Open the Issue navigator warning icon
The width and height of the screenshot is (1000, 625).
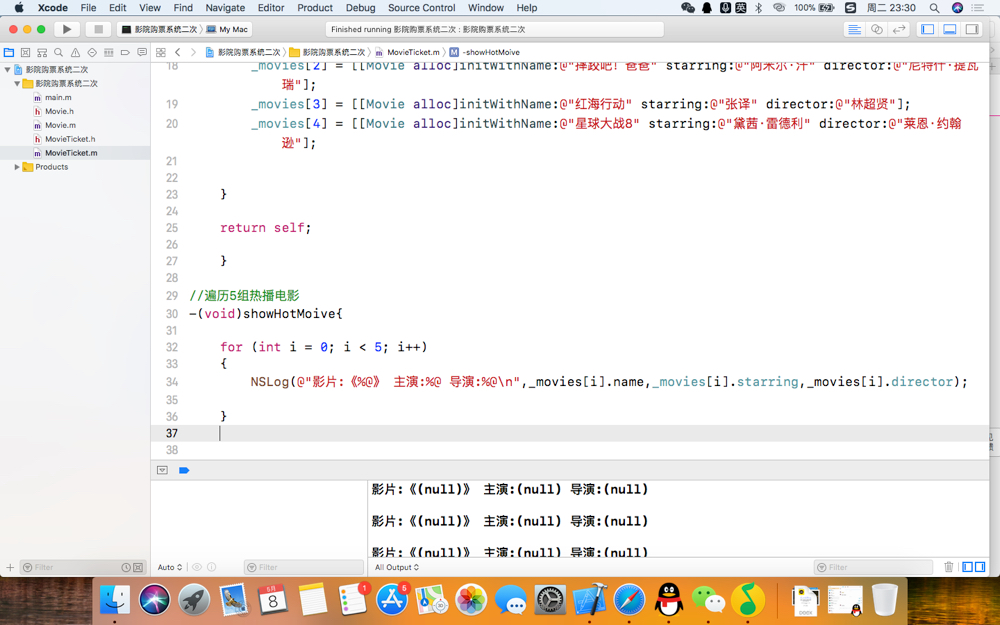(75, 52)
